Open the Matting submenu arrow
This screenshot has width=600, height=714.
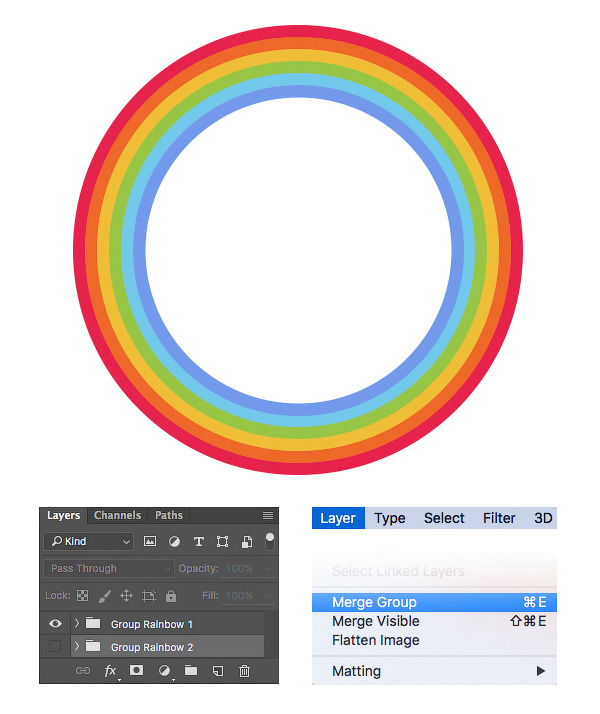click(540, 671)
